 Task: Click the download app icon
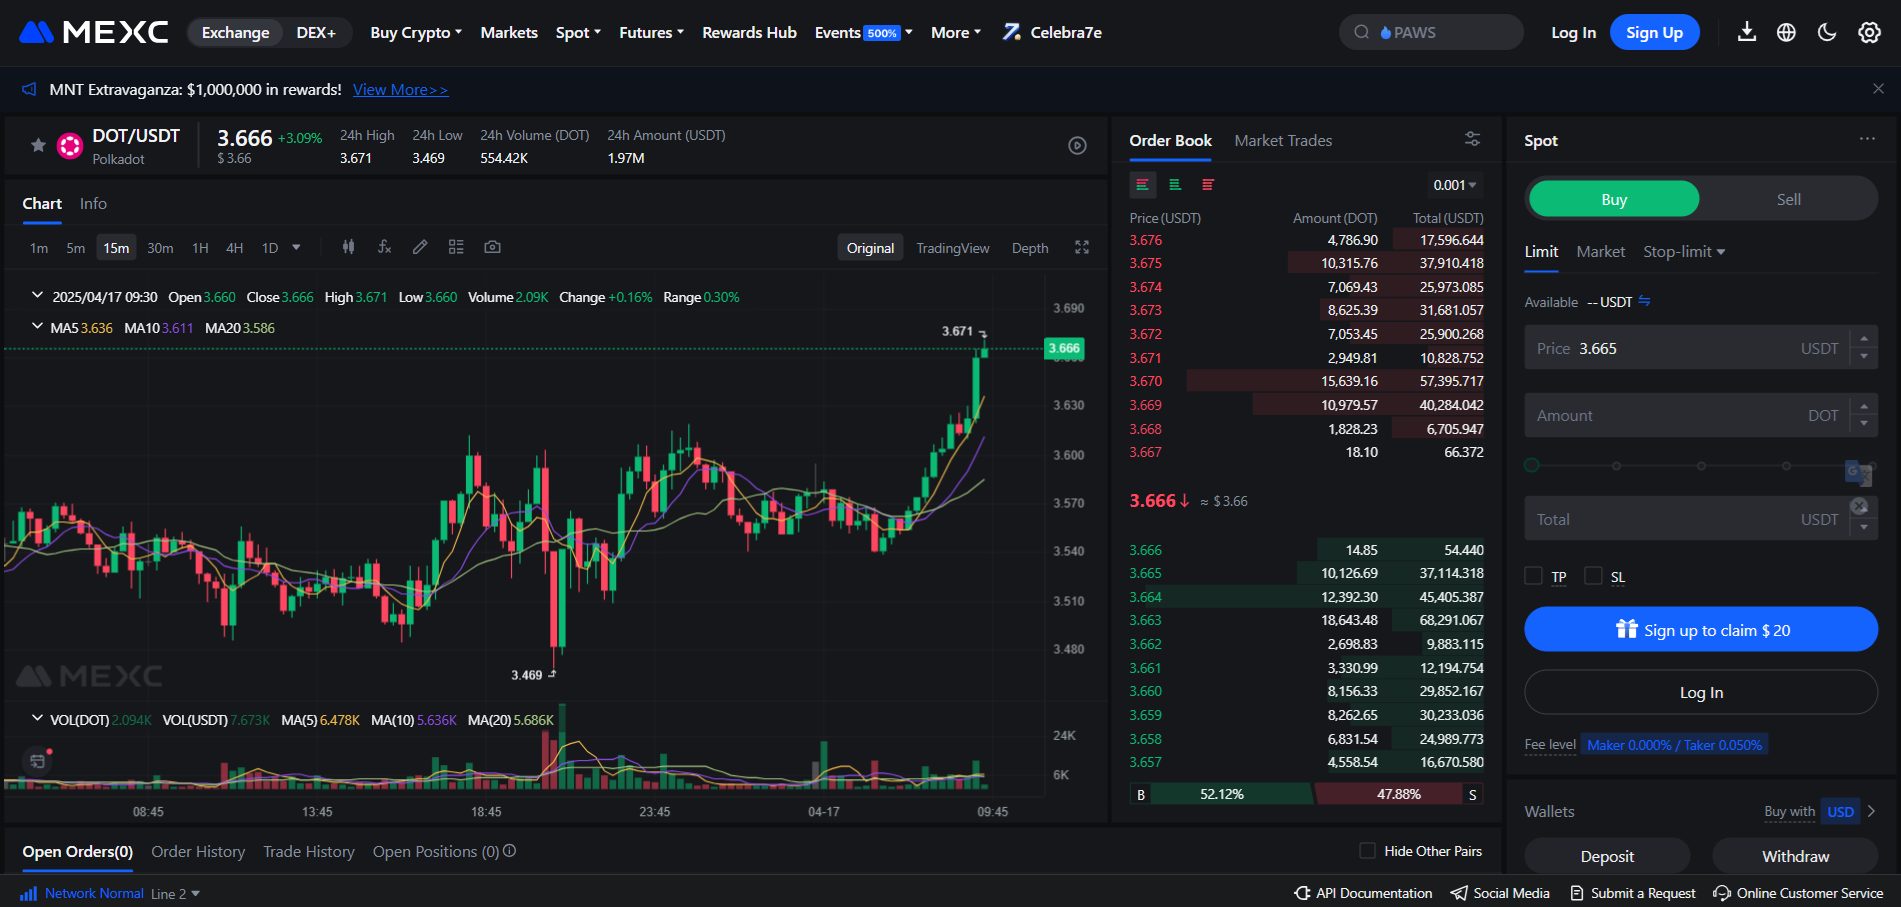click(x=1747, y=33)
